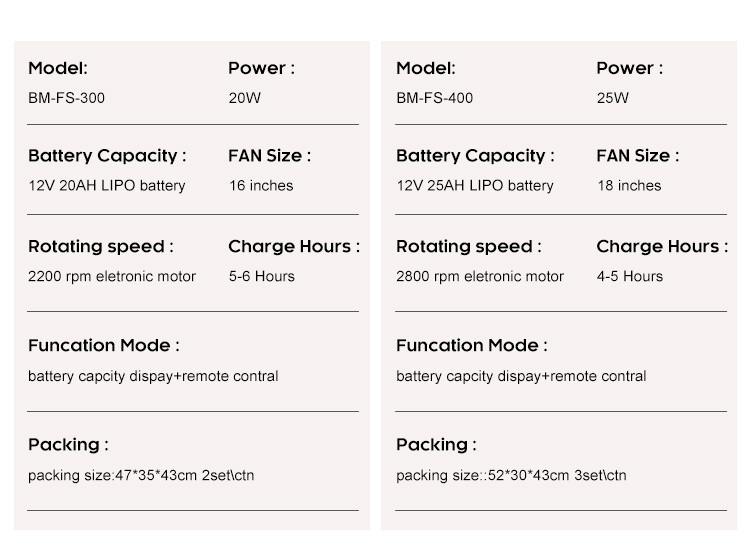Click the 12V 25AH LIPO battery text
Viewport: 750px width, 559px height.
(x=475, y=186)
